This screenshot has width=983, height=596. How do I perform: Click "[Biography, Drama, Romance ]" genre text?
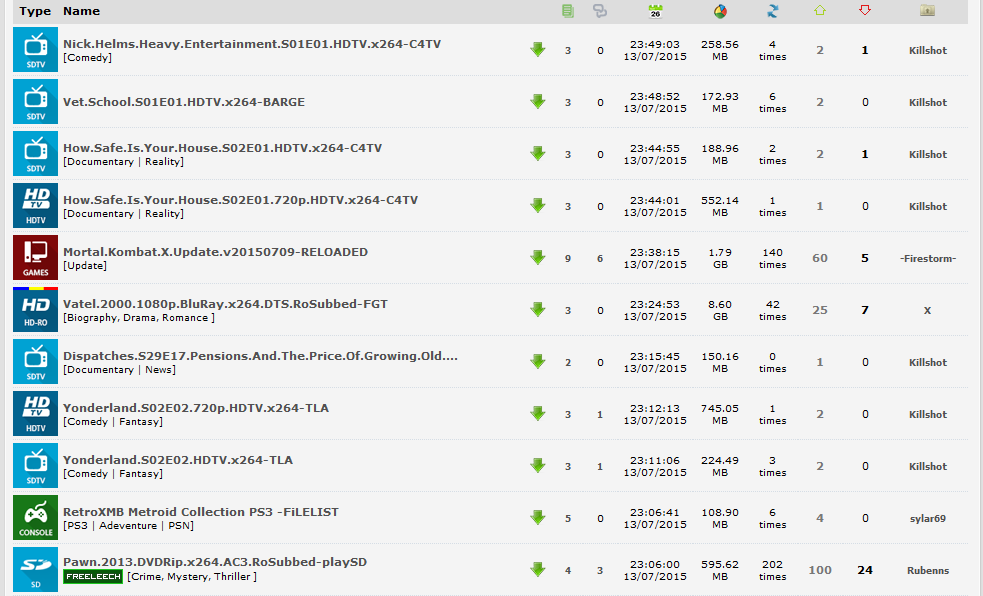(139, 318)
